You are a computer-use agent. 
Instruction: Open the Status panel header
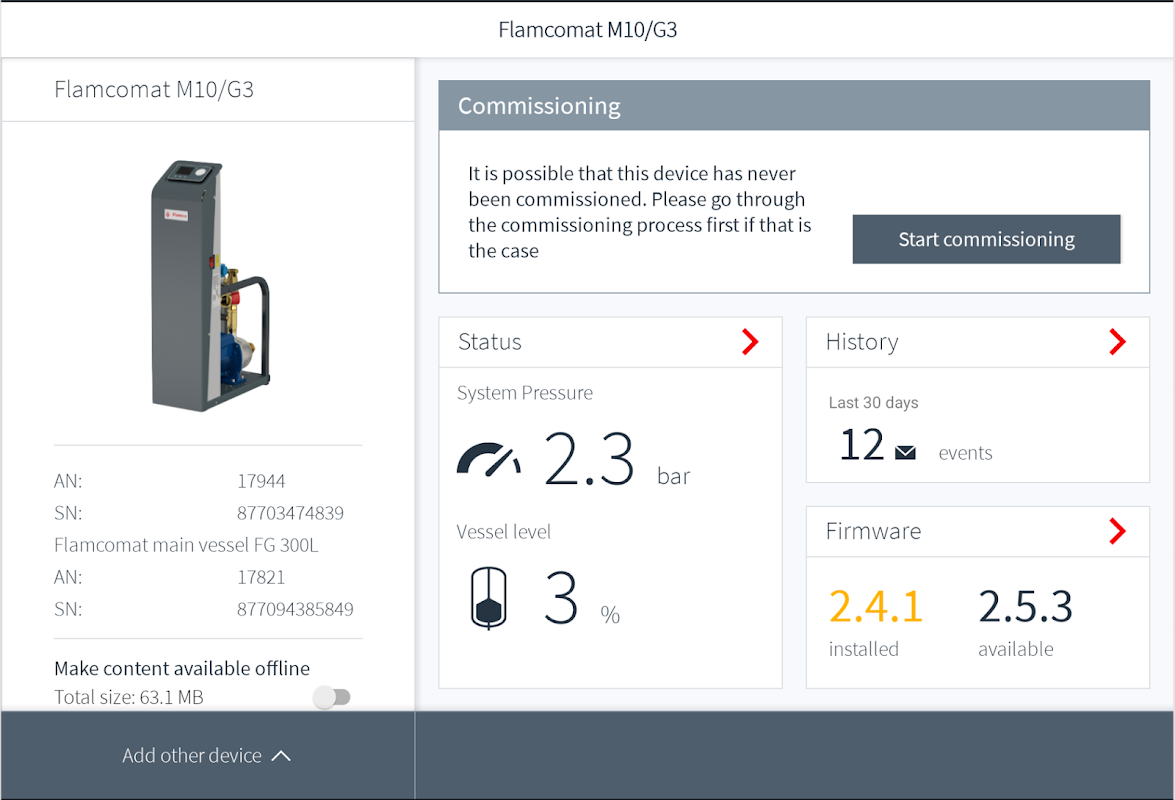[610, 342]
